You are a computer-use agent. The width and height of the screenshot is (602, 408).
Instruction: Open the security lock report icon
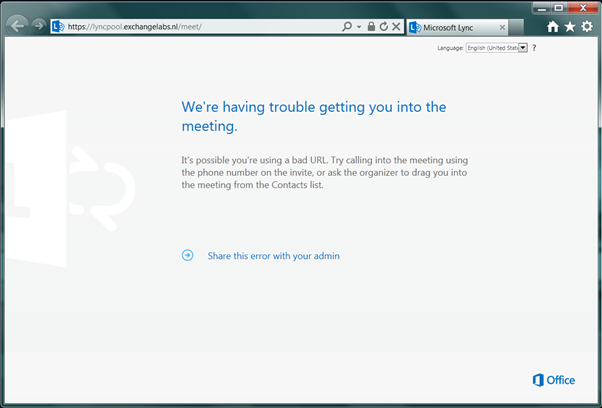coord(371,26)
